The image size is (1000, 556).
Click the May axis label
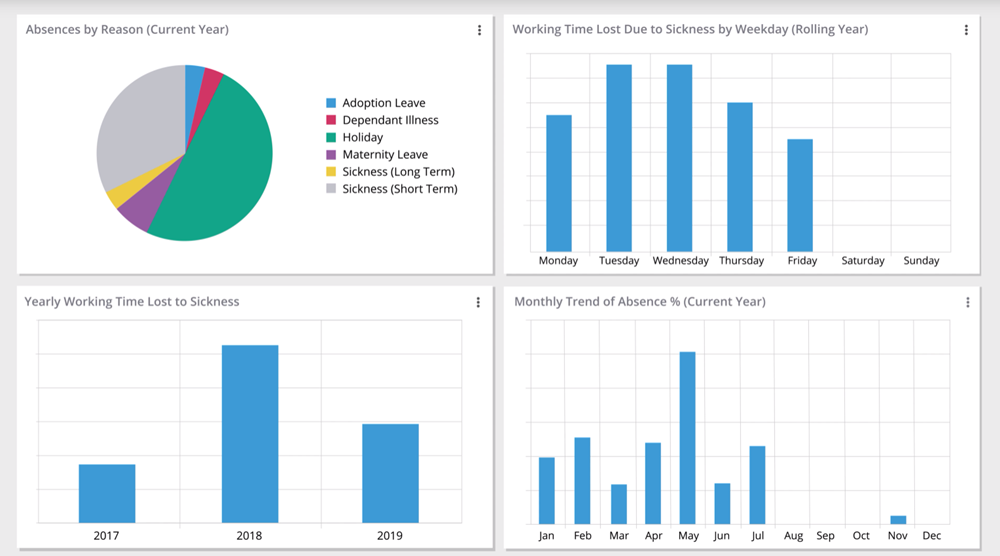688,536
